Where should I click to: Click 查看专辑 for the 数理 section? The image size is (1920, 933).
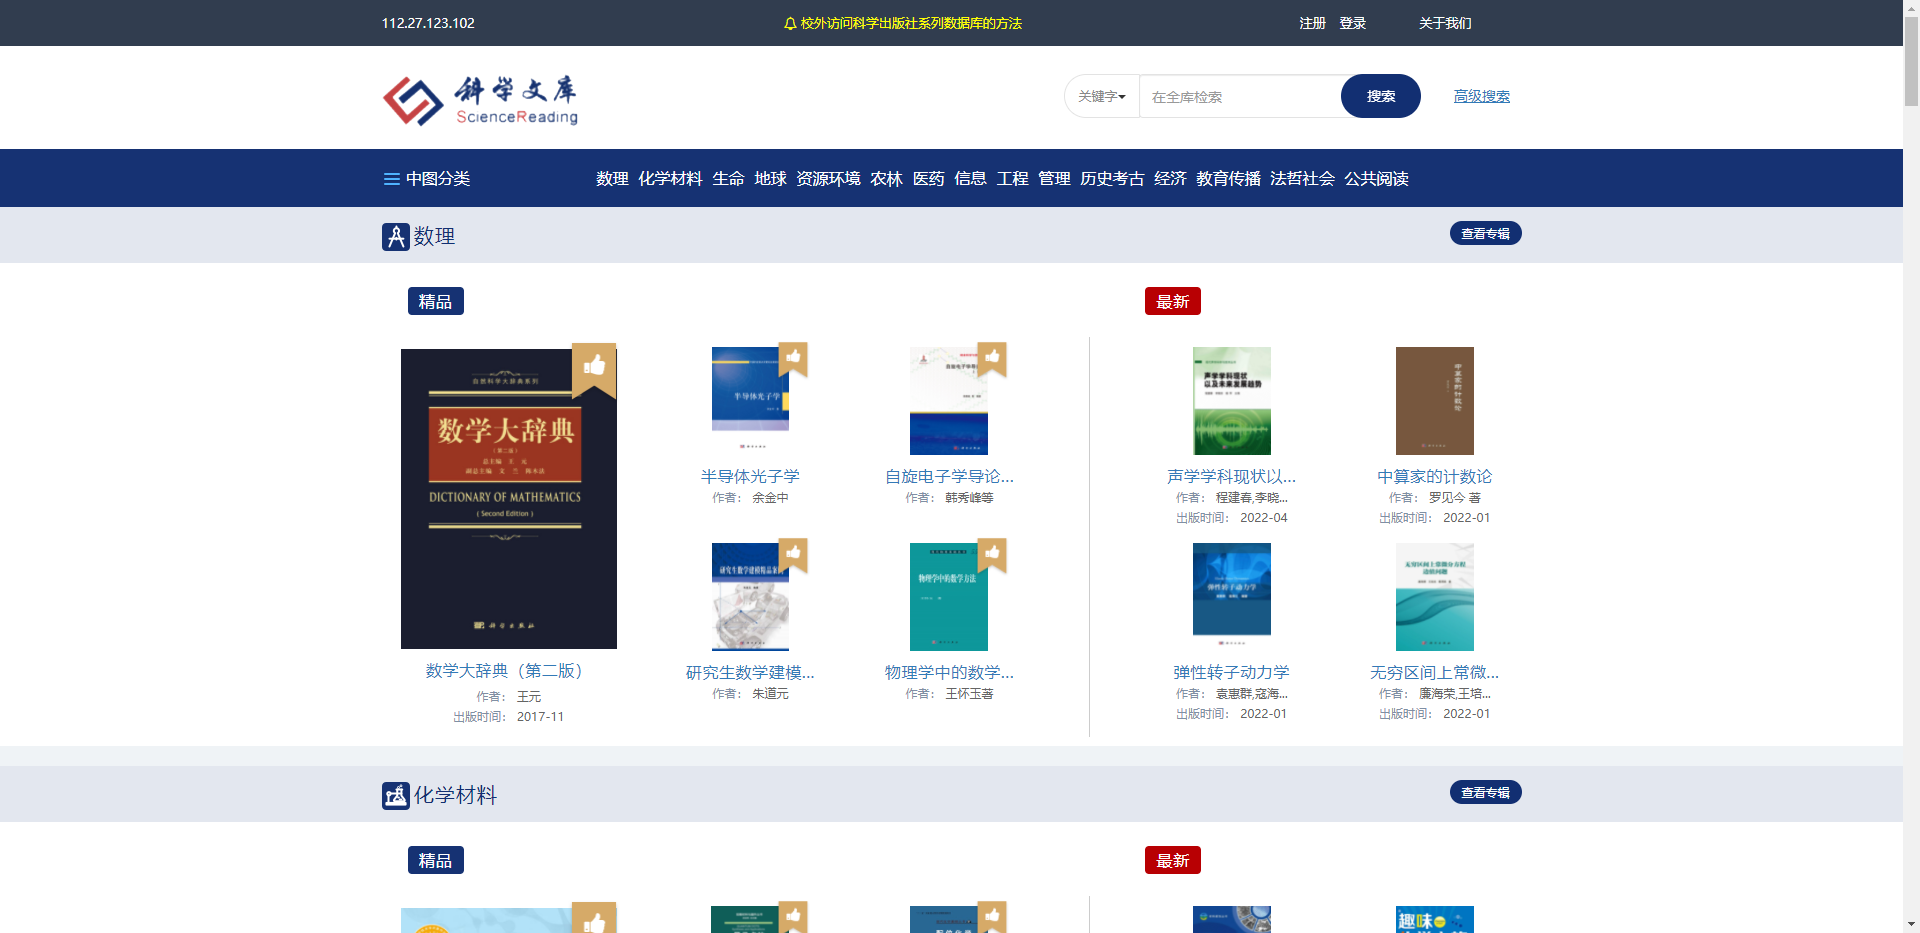coord(1485,233)
